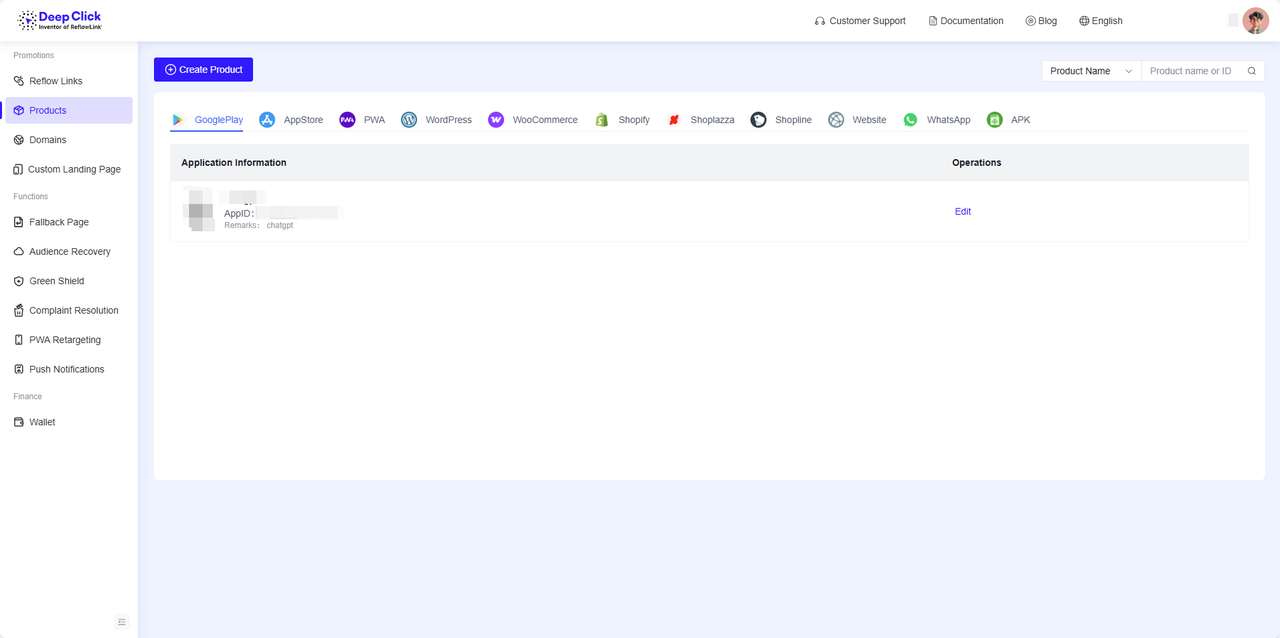Collapse sidebar using bottom menu icon
This screenshot has width=1280, height=638.
[x=122, y=622]
